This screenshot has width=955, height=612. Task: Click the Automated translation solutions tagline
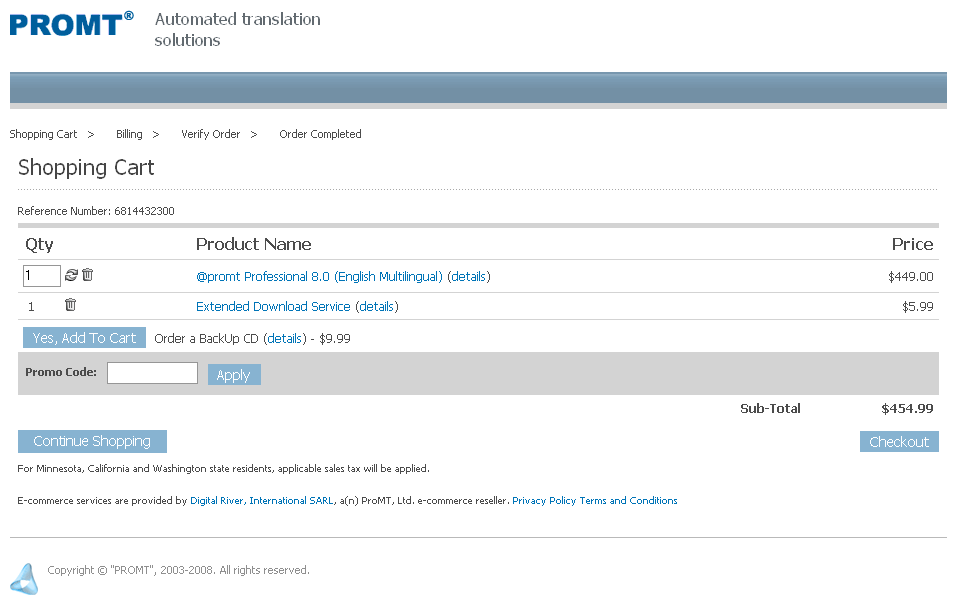tap(237, 29)
